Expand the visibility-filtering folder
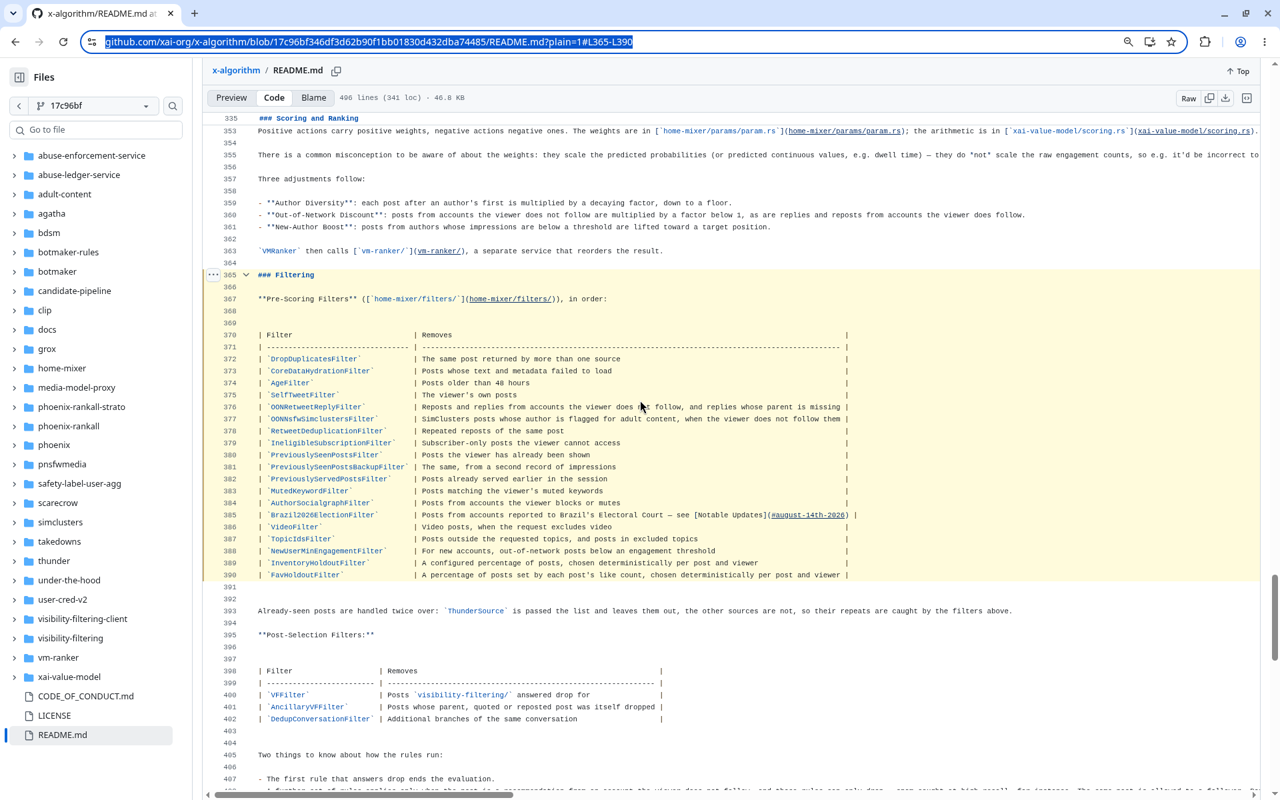This screenshot has width=1280, height=800. (x=14, y=638)
